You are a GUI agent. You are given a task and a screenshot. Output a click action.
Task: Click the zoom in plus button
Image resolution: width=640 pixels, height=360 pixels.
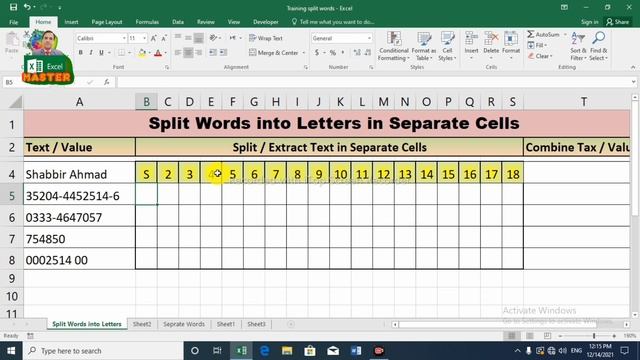[x=614, y=336]
